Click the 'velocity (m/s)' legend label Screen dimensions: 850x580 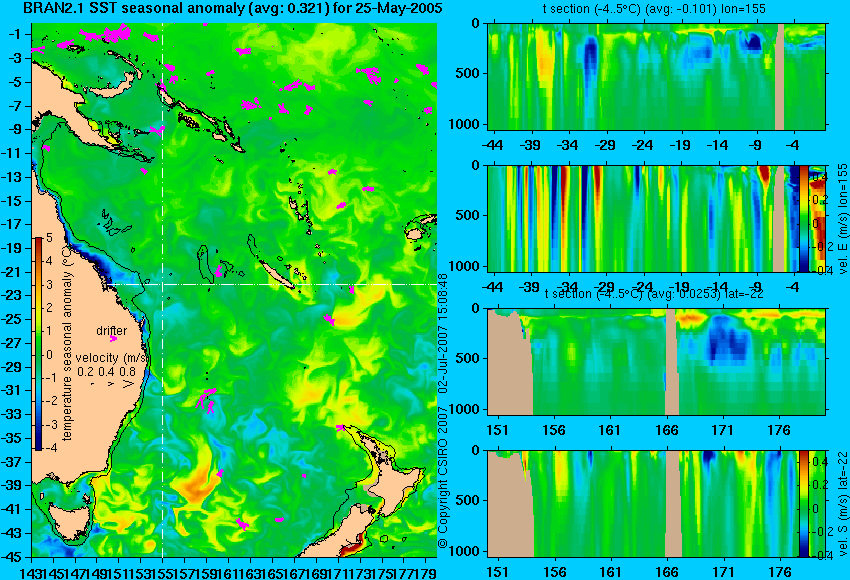[x=112, y=358]
